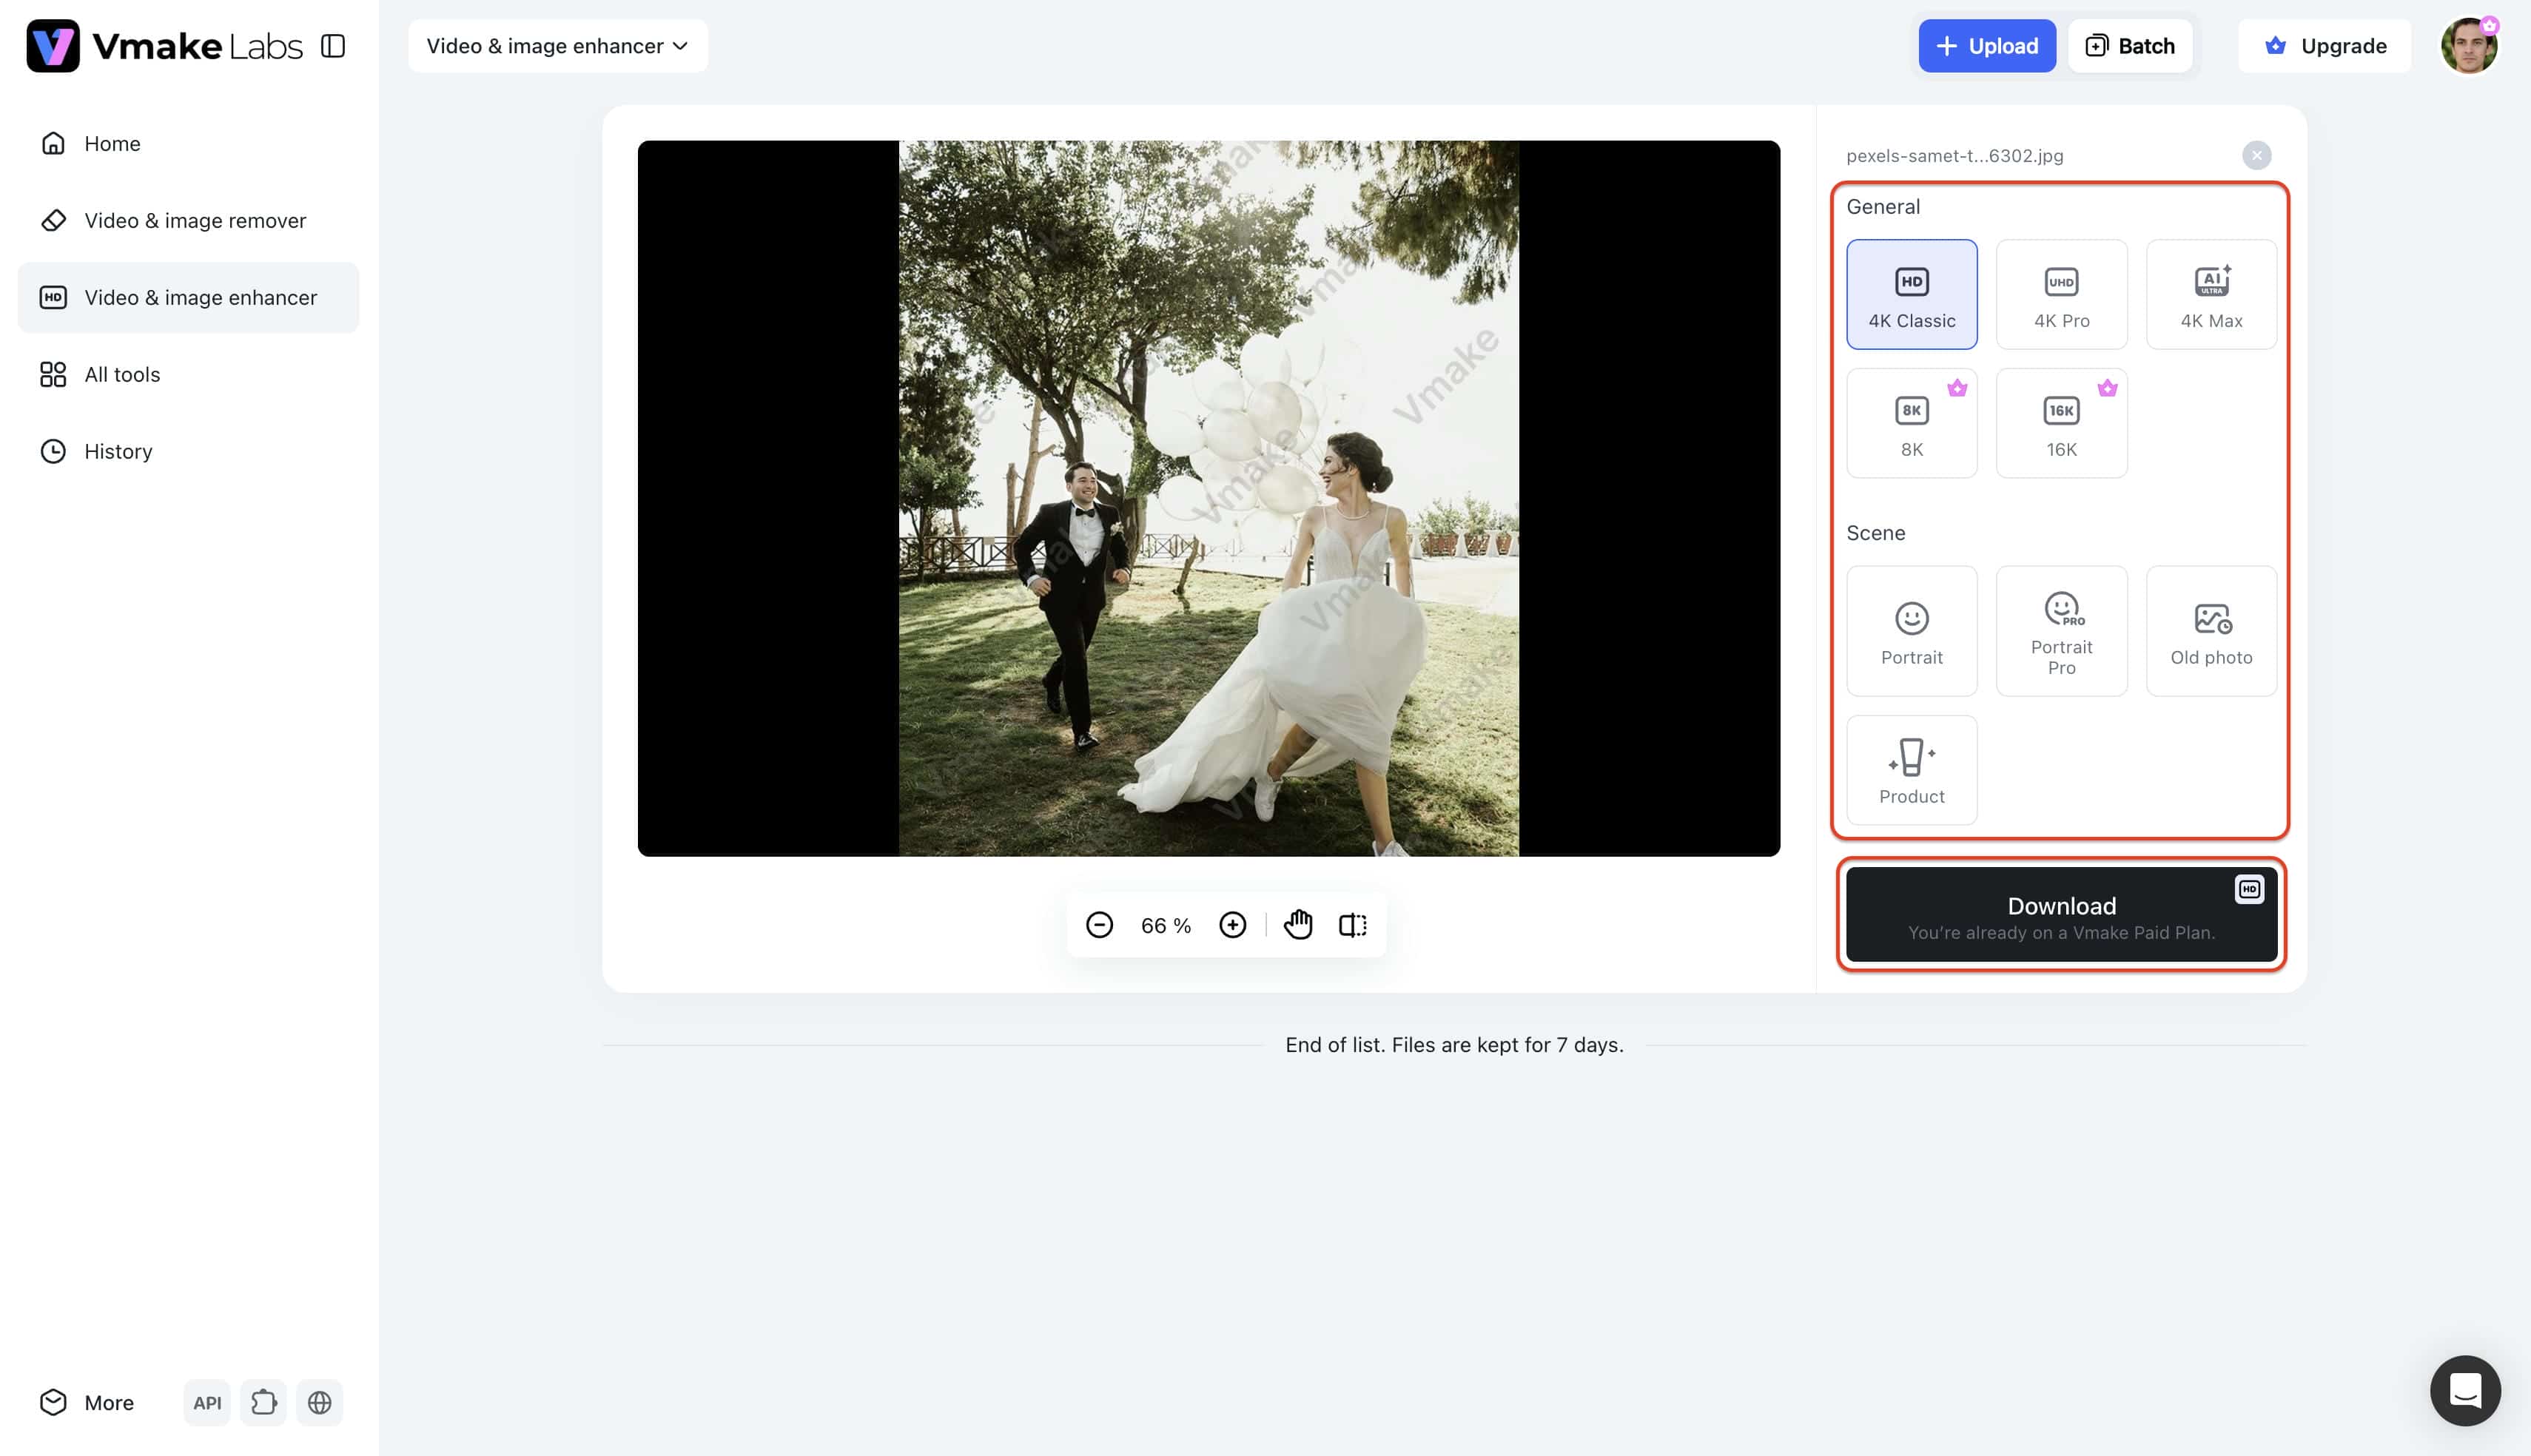
Task: Open History page
Action: tap(188, 451)
